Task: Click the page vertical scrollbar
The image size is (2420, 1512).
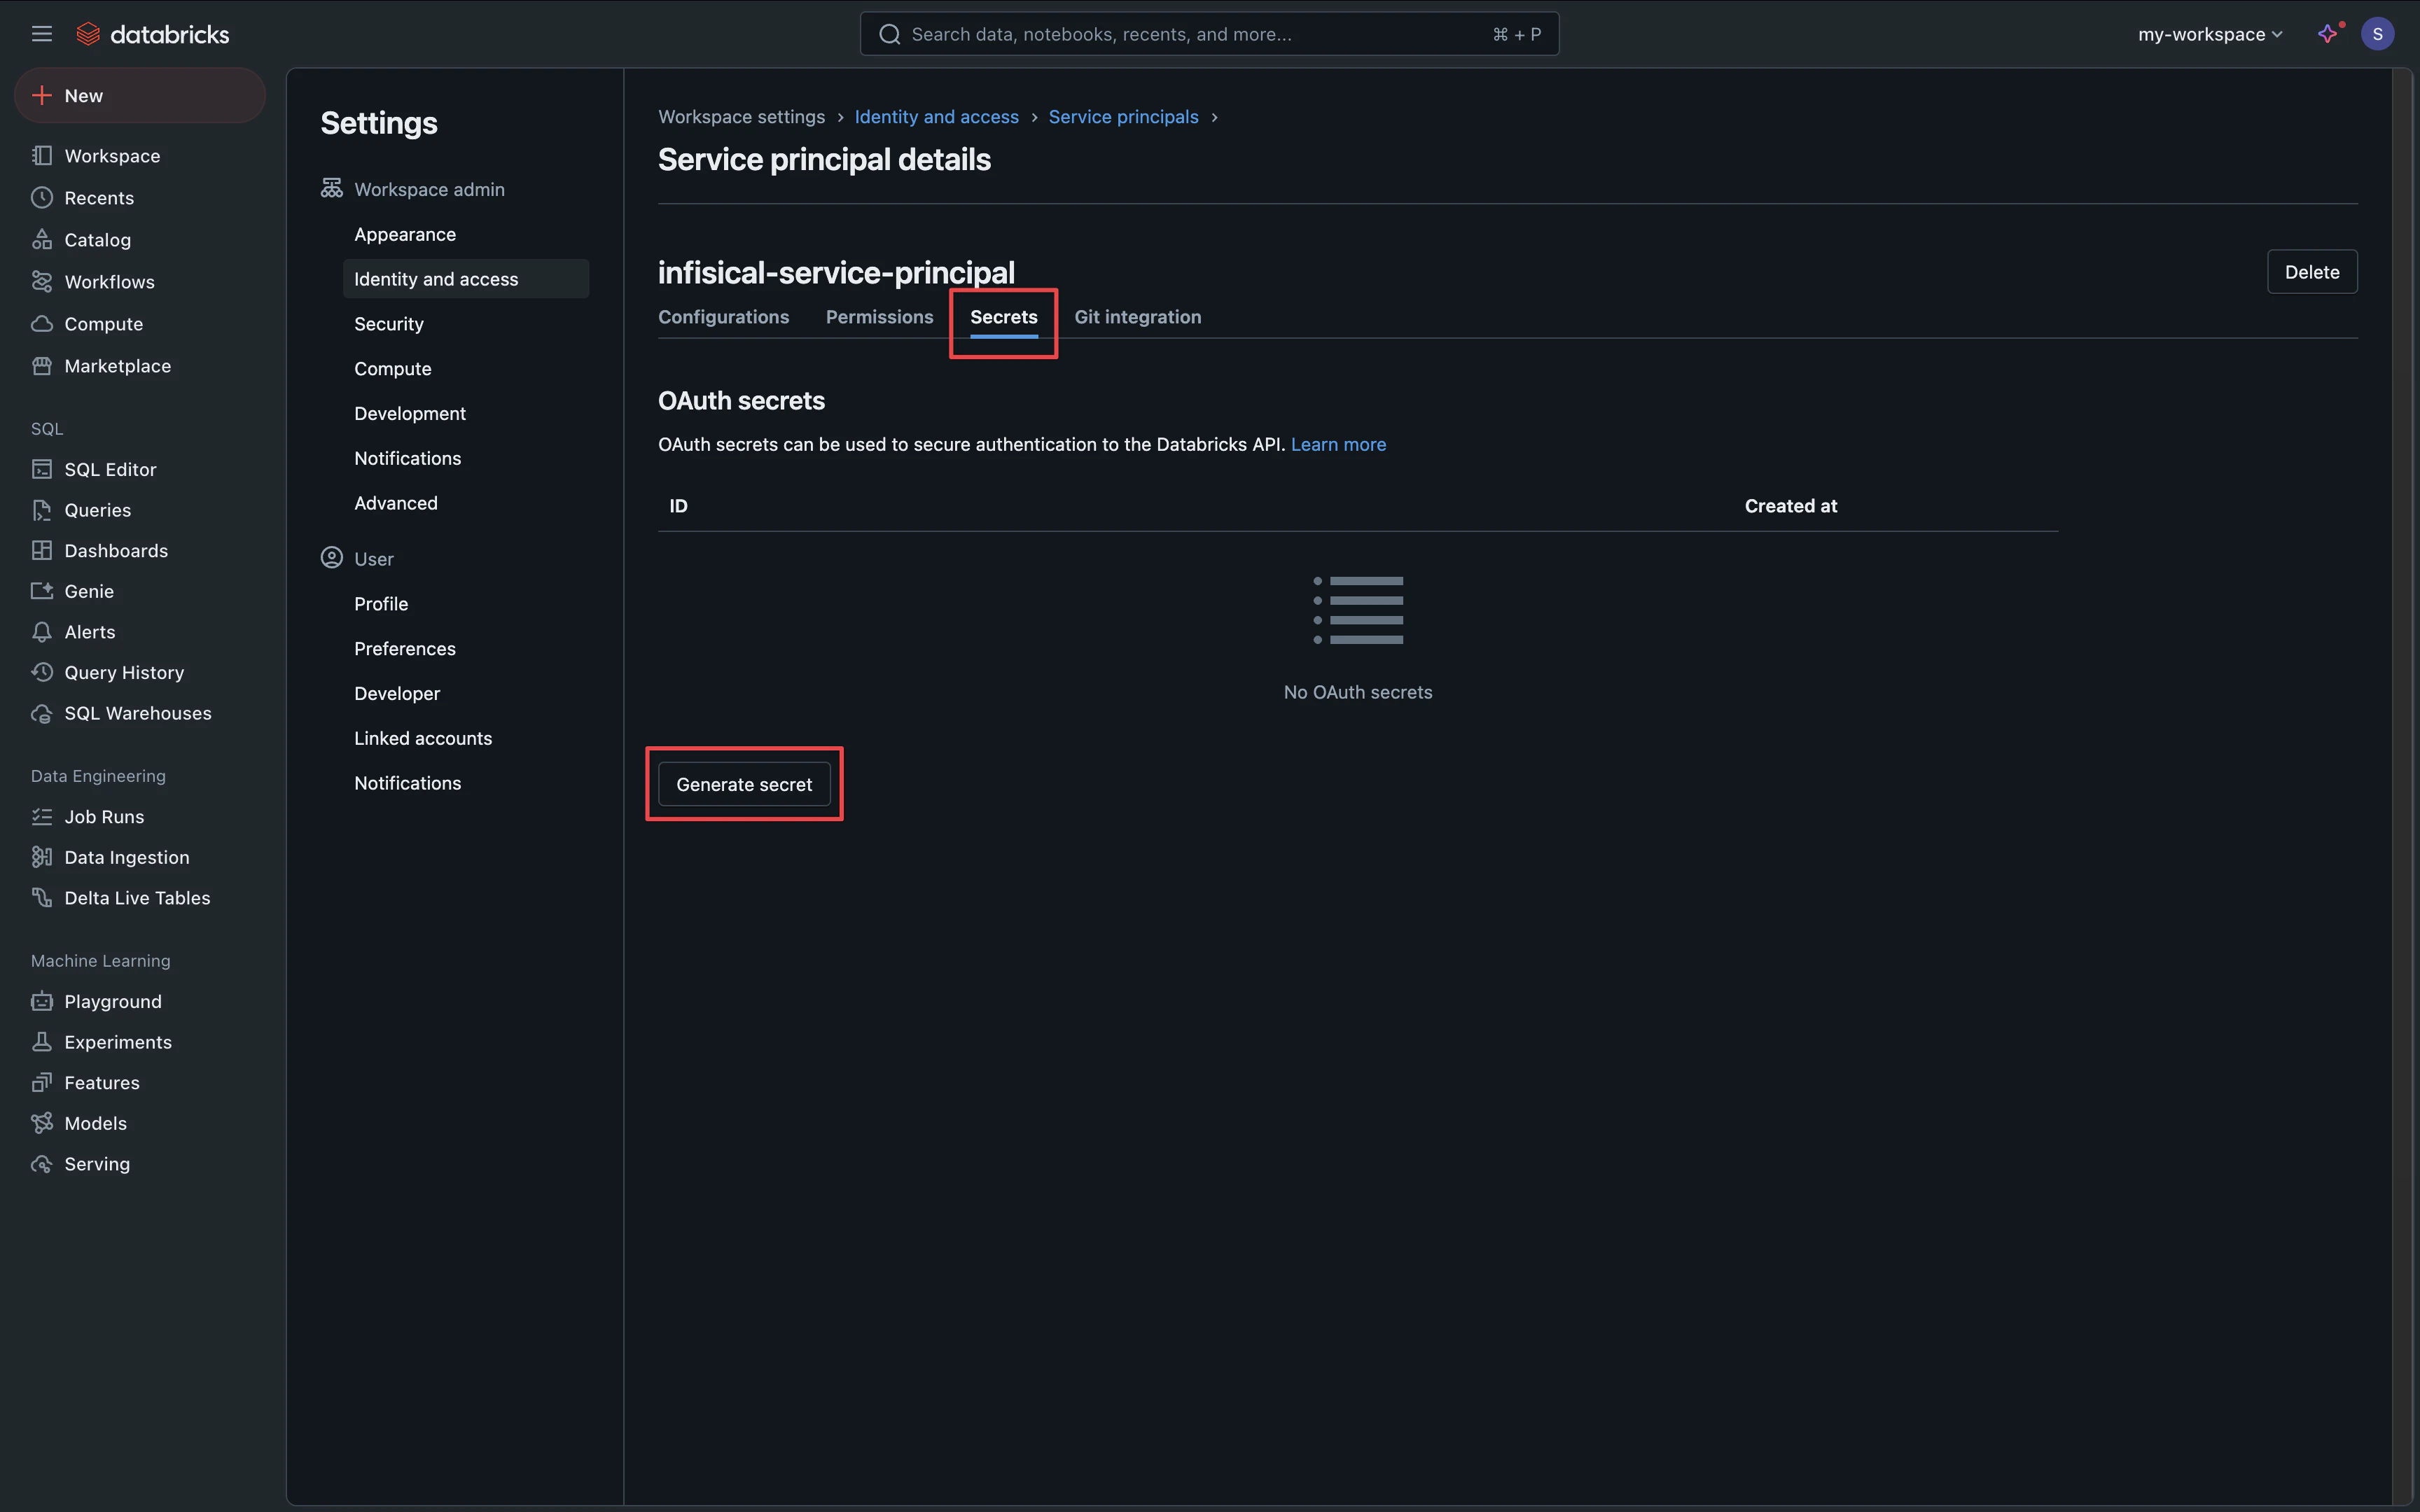Action: coord(2402,786)
